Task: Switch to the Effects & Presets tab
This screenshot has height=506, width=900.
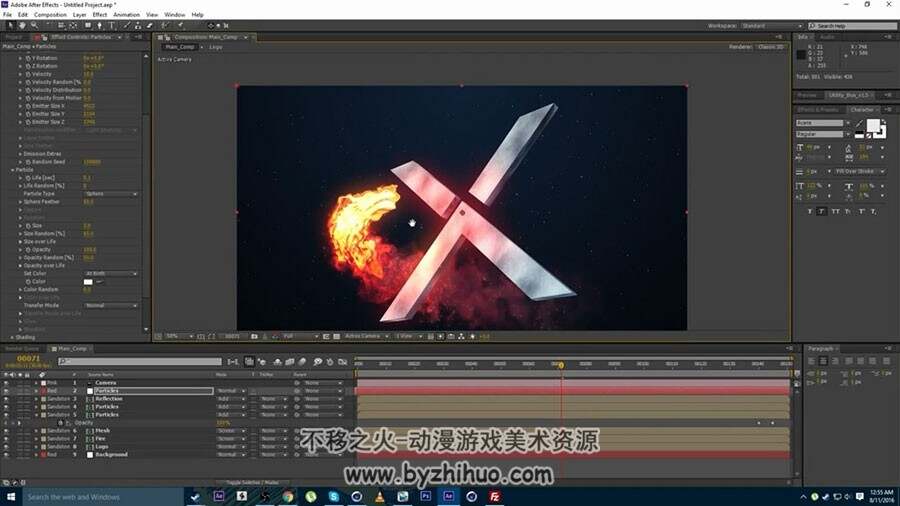Action: coord(818,110)
